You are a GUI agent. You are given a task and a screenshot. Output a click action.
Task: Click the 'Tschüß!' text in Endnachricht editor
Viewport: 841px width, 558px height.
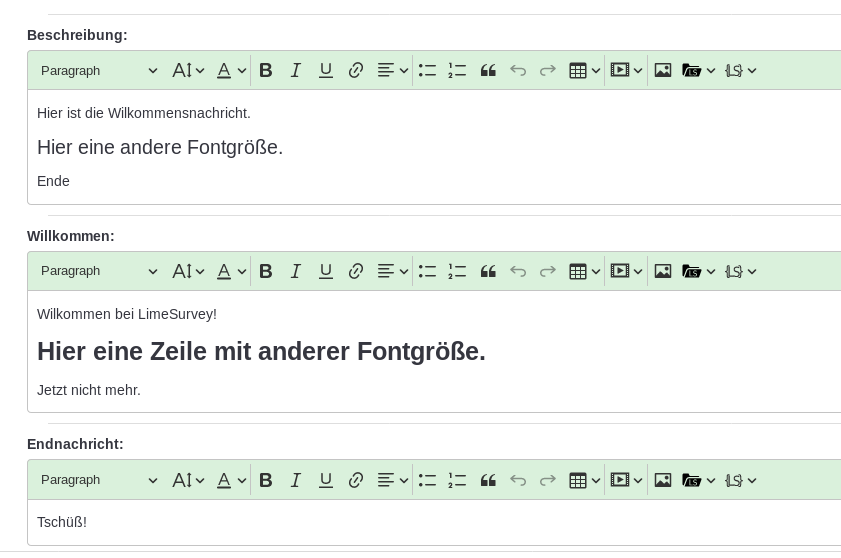pyautogui.click(x=62, y=522)
